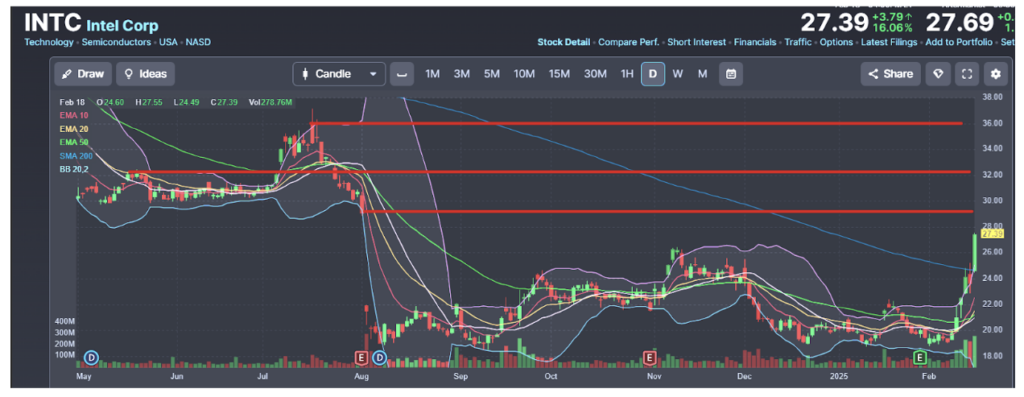Open chart settings gear icon
Screen dimensions: 1024x397
995,74
